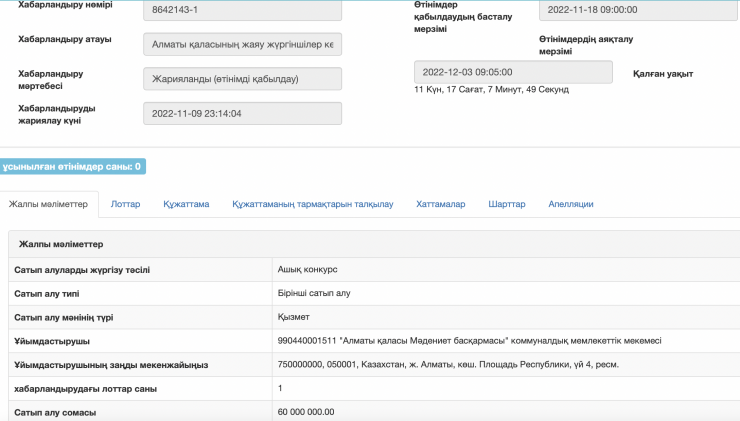Click the Жалпы мәліметтер panel heading
Image resolution: width=740 pixels, height=421 pixels.
(x=62, y=244)
